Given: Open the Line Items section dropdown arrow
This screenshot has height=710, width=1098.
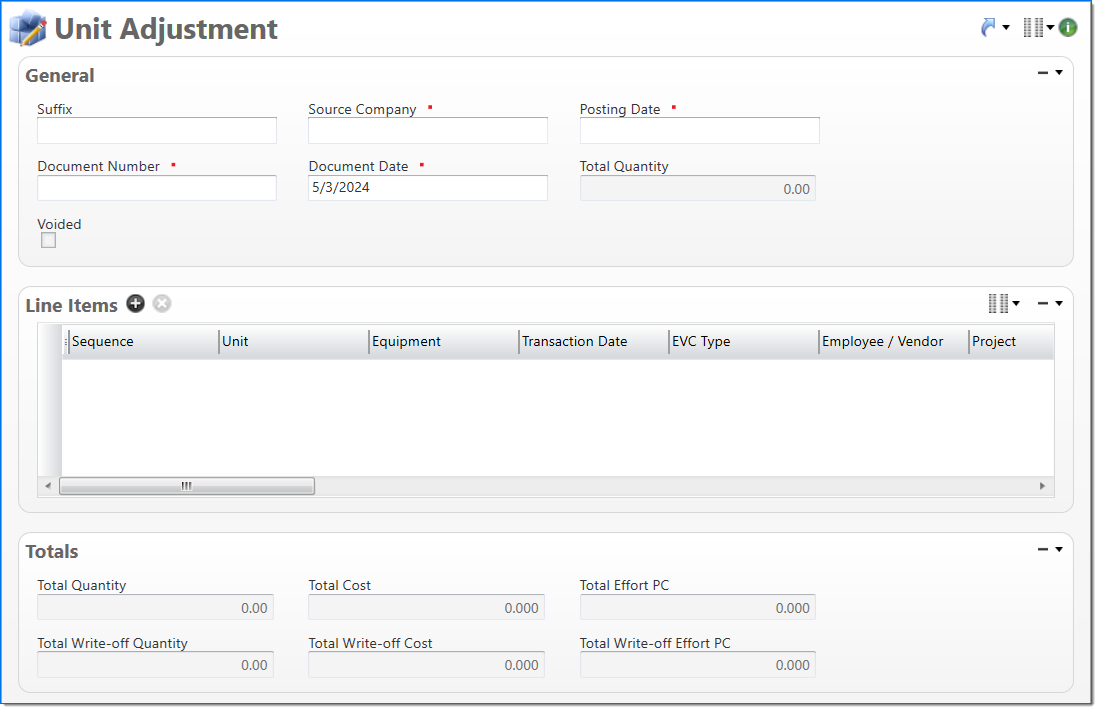Looking at the screenshot, I should coord(1059,303).
